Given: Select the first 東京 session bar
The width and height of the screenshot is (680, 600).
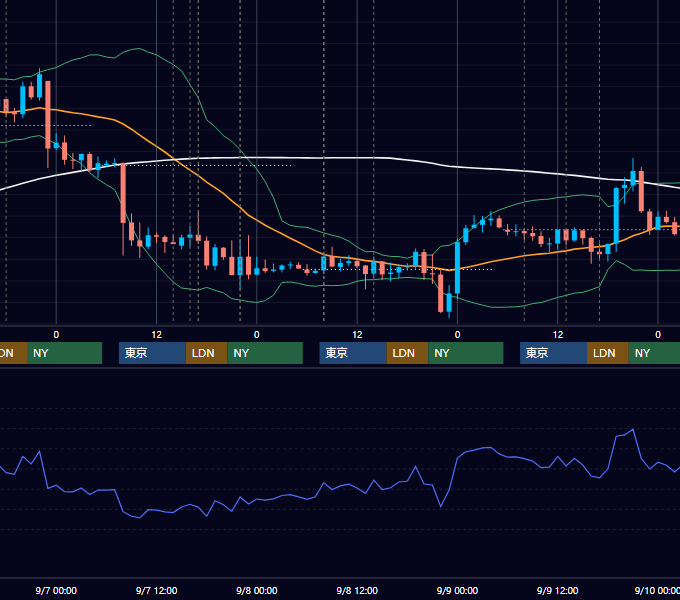Looking at the screenshot, I should coord(153,353).
